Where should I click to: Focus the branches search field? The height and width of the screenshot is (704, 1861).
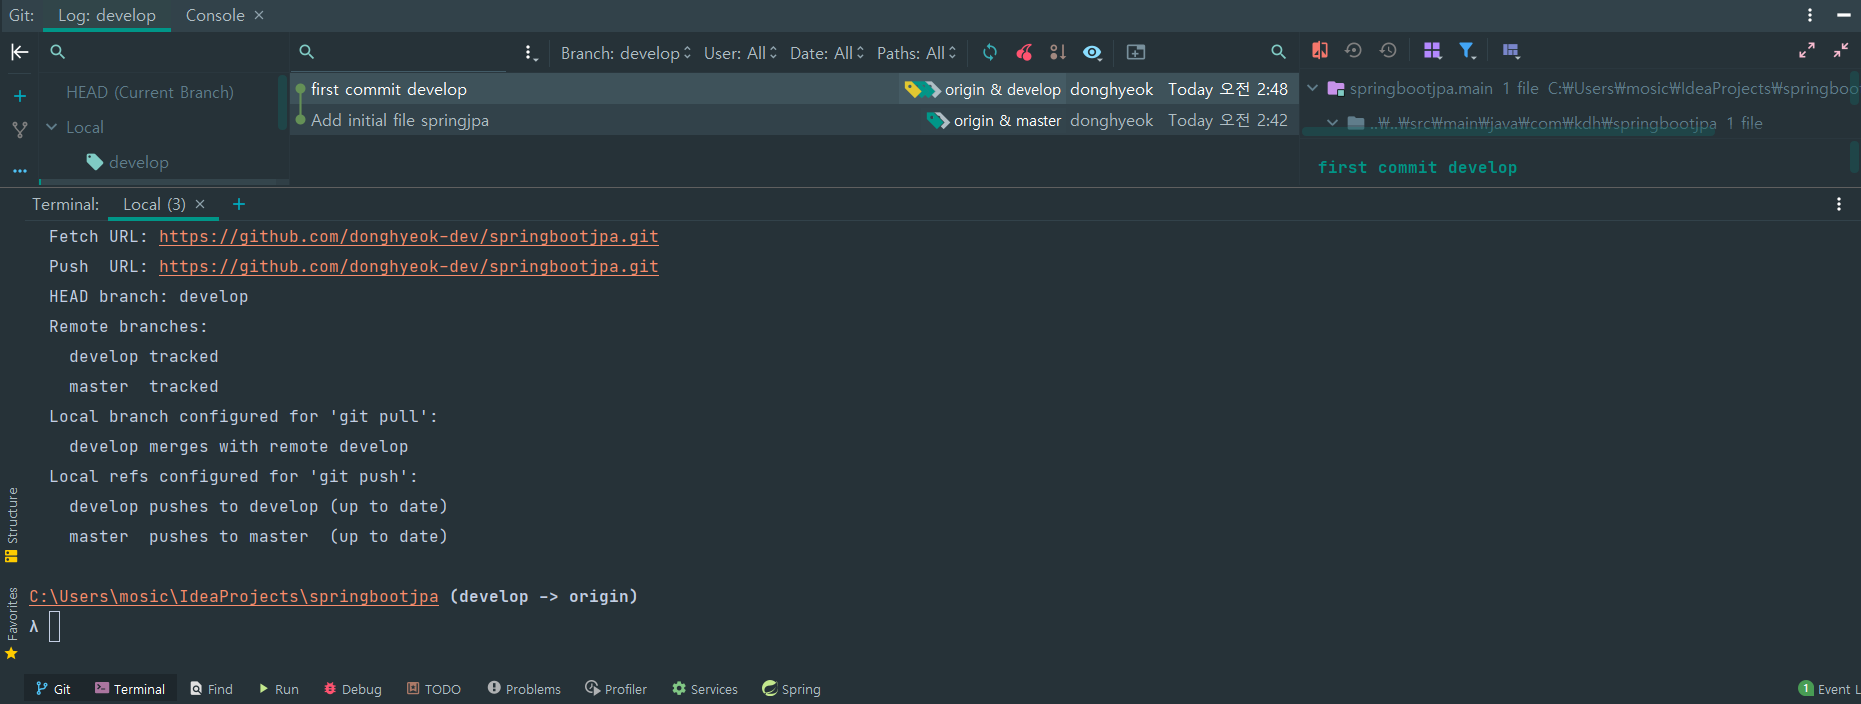click(165, 52)
